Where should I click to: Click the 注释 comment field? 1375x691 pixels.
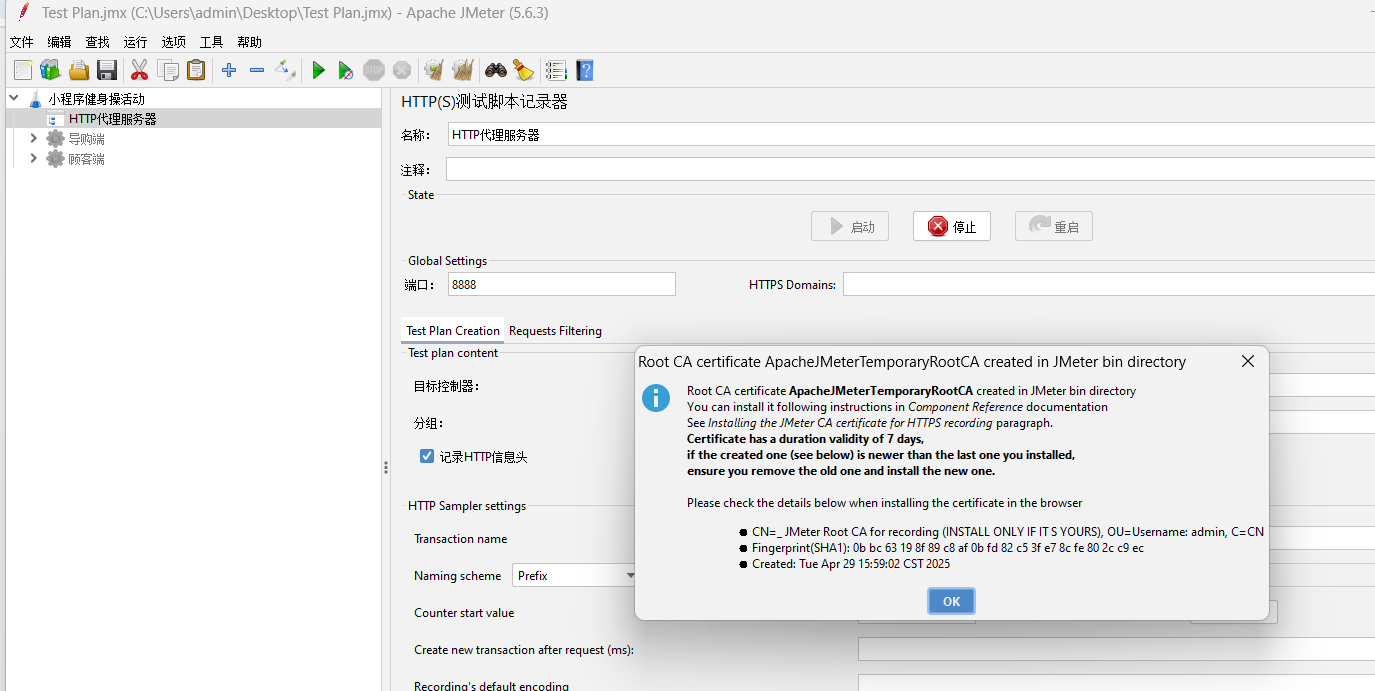[911, 169]
